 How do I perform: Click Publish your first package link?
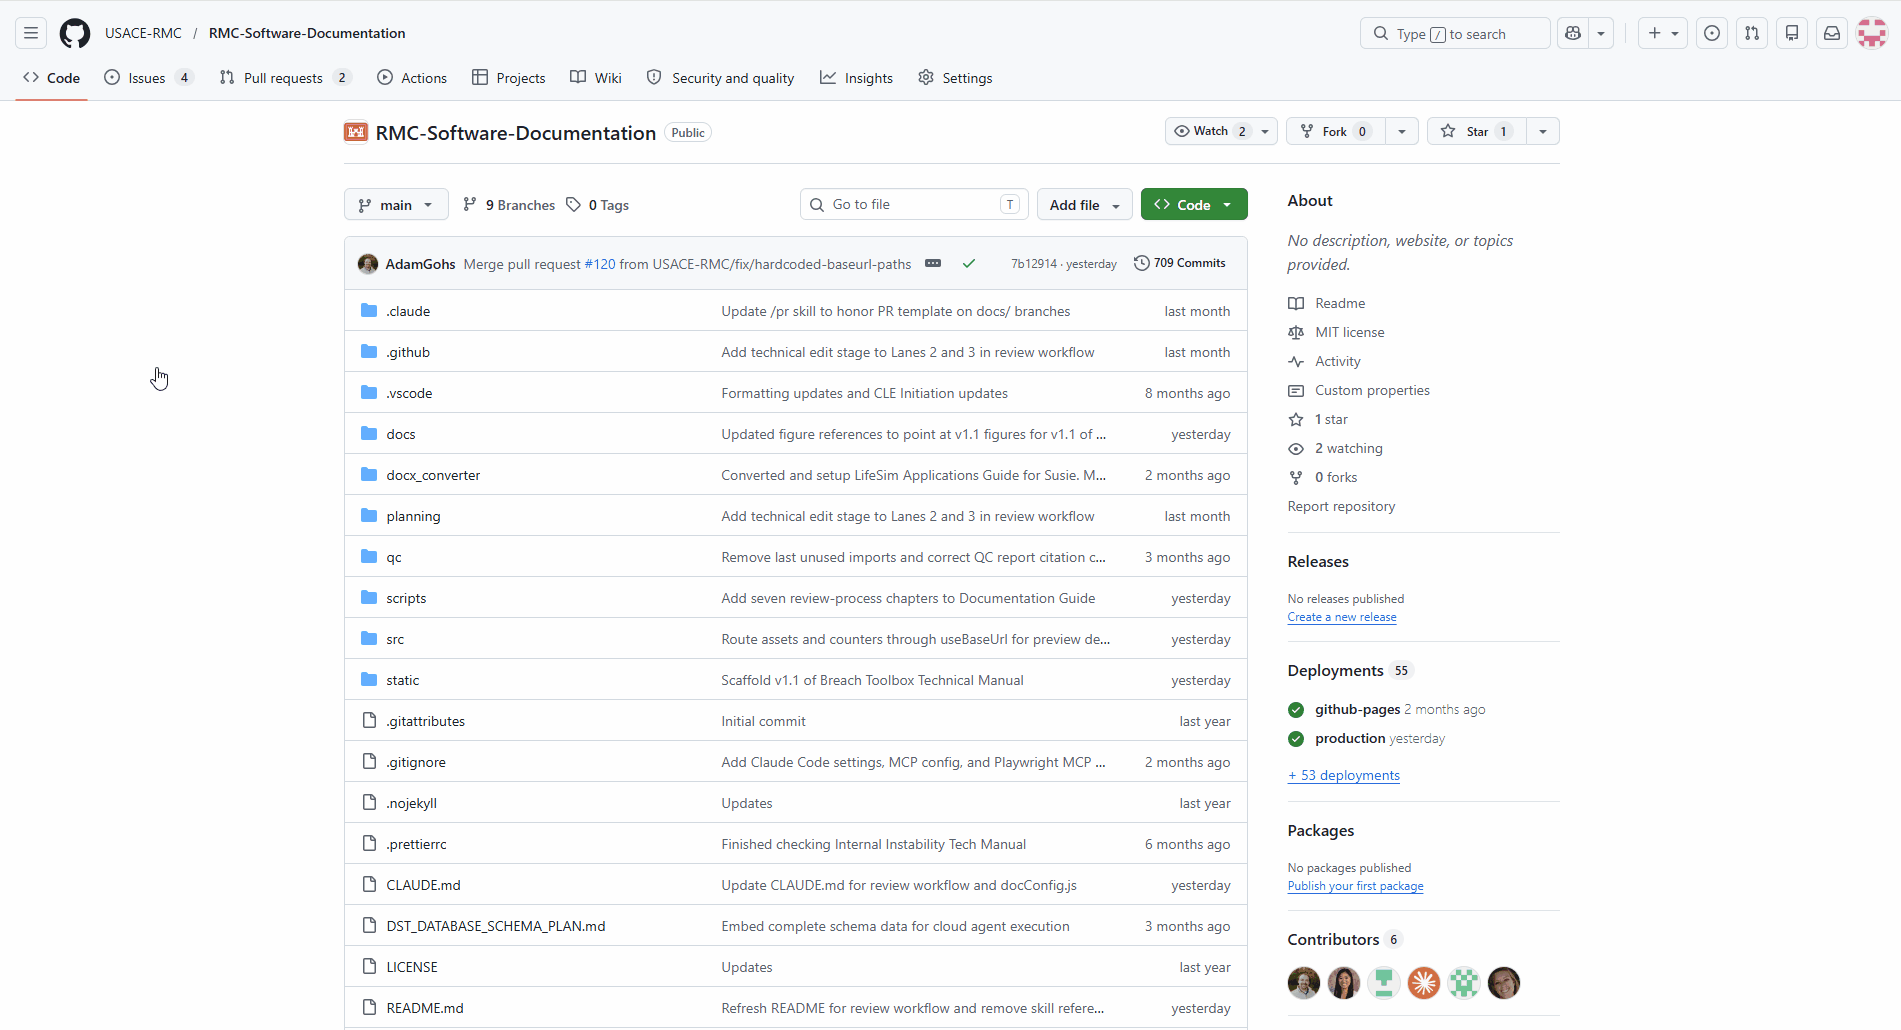click(1355, 886)
